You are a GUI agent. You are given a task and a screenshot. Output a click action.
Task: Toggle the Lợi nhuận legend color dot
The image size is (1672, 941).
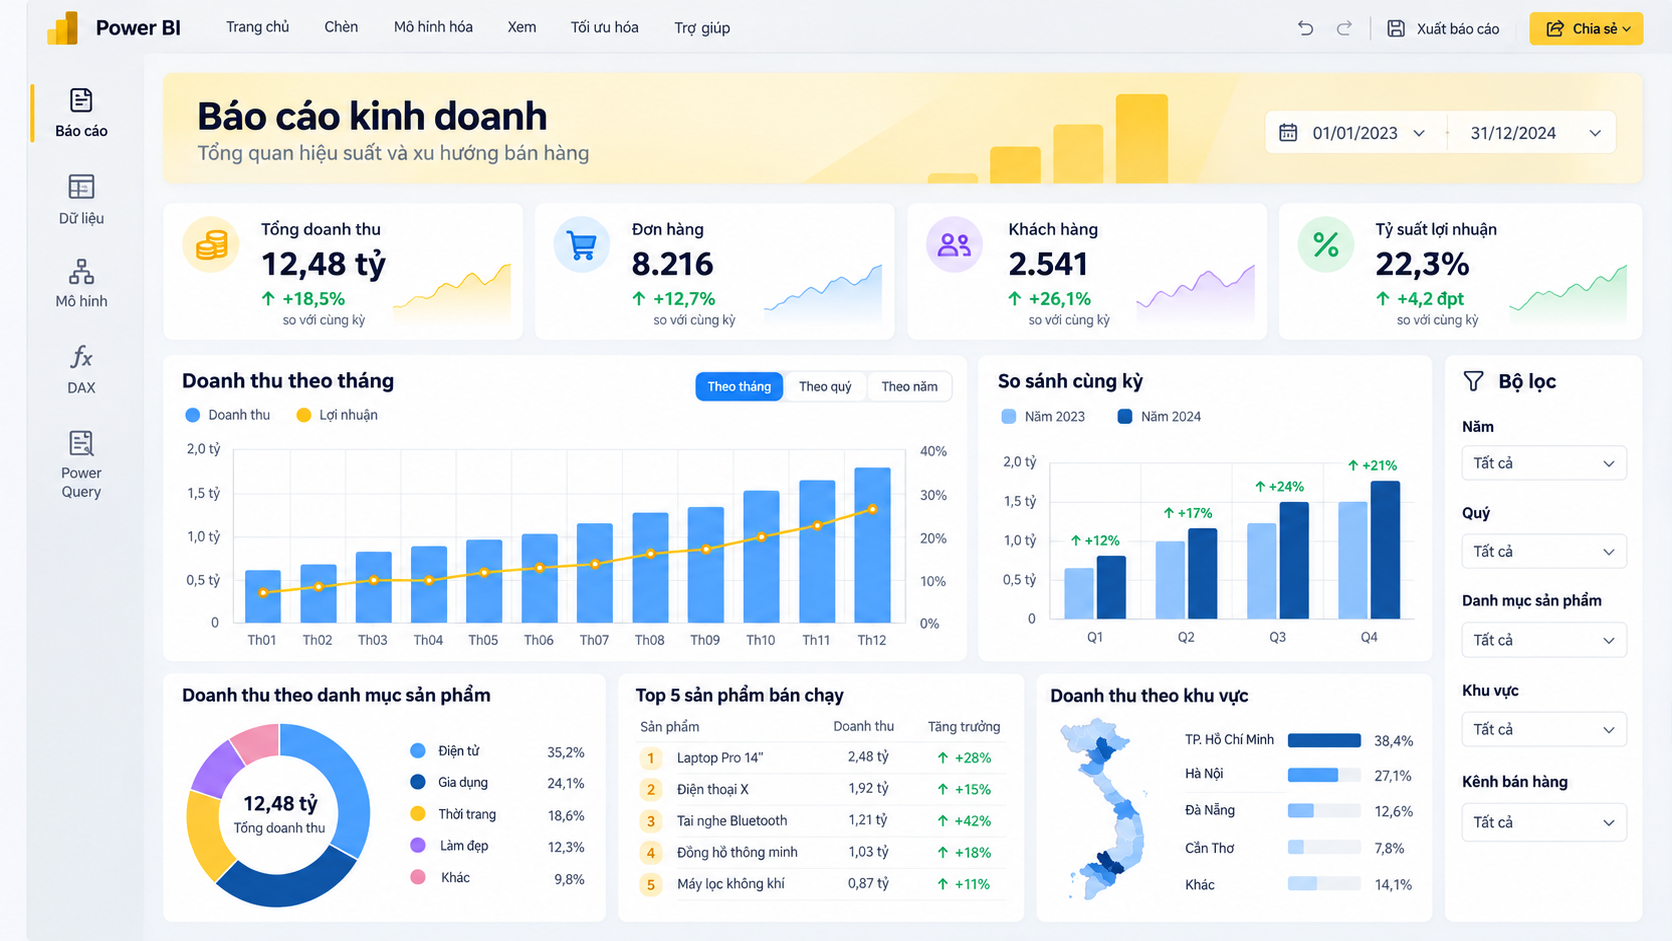click(x=304, y=415)
